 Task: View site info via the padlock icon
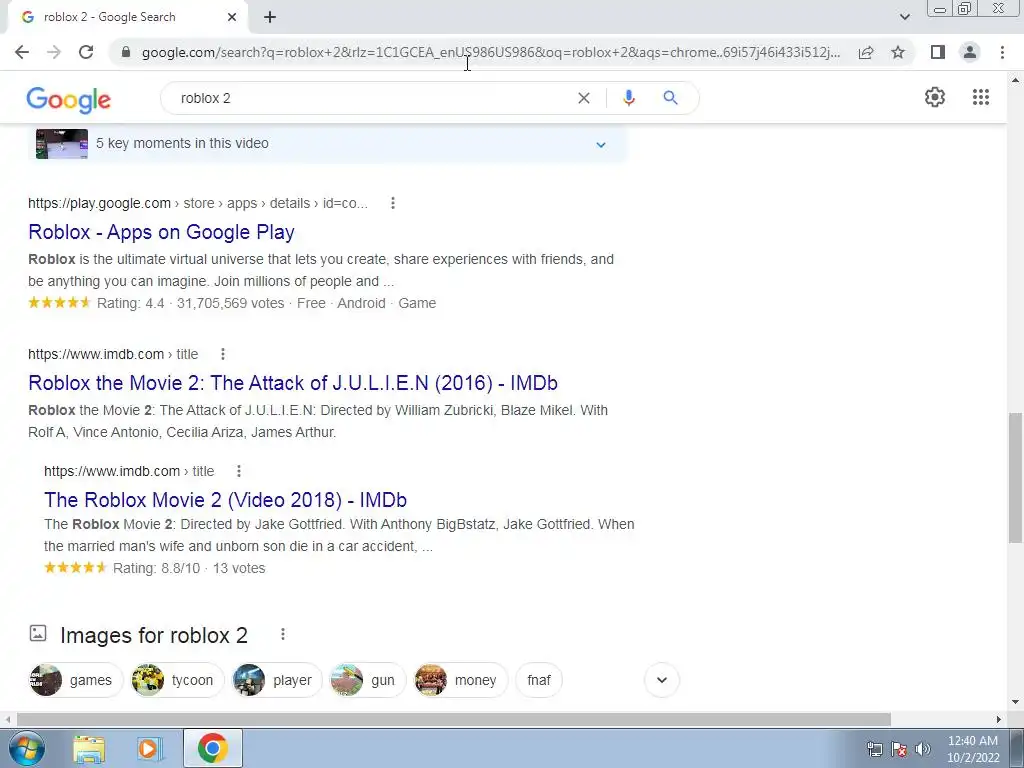126,52
